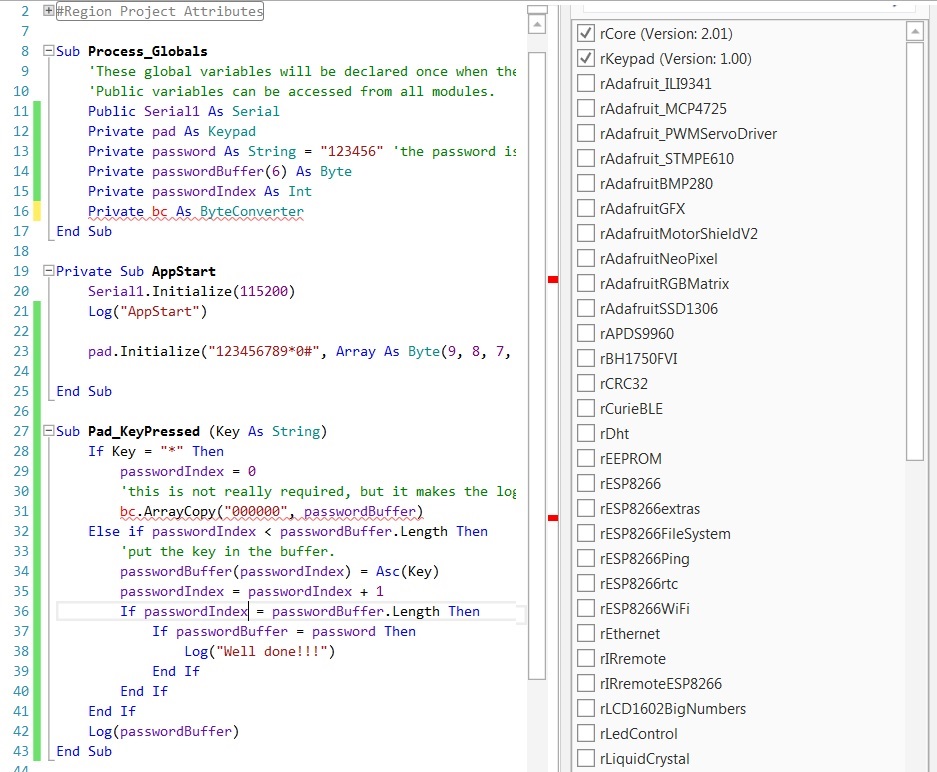Viewport: 937px width, 772px height.
Task: Collapse the AppStart sub
Action: tap(48, 271)
